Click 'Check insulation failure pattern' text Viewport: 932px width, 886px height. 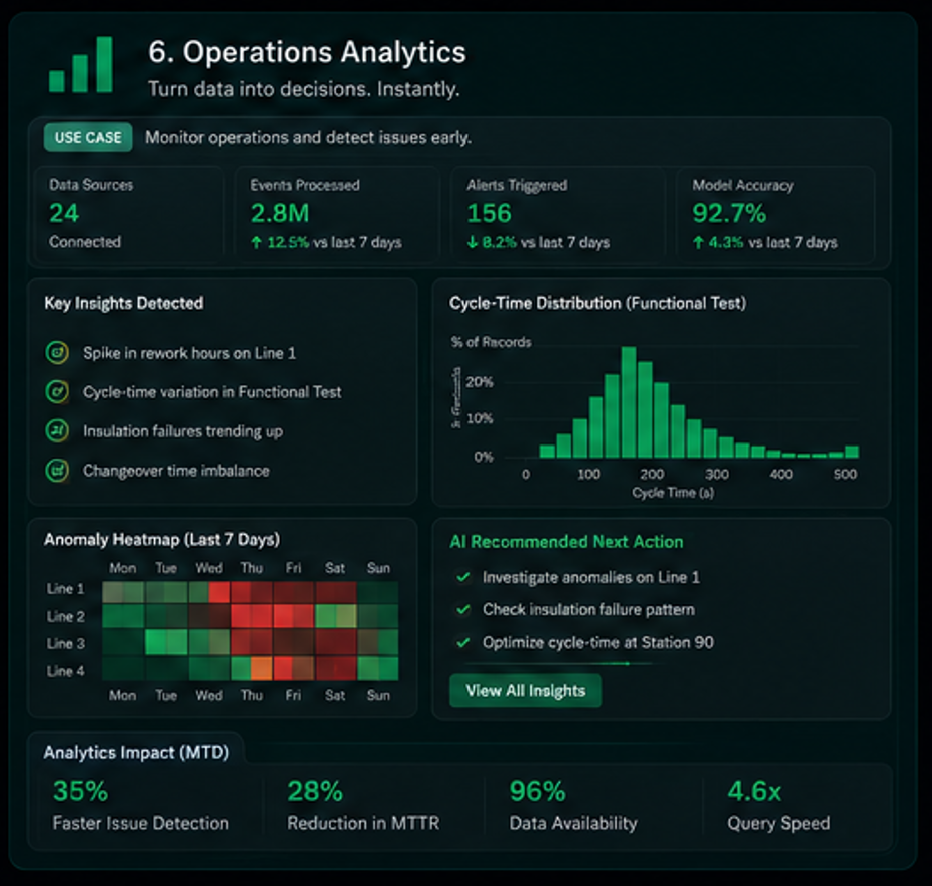588,610
